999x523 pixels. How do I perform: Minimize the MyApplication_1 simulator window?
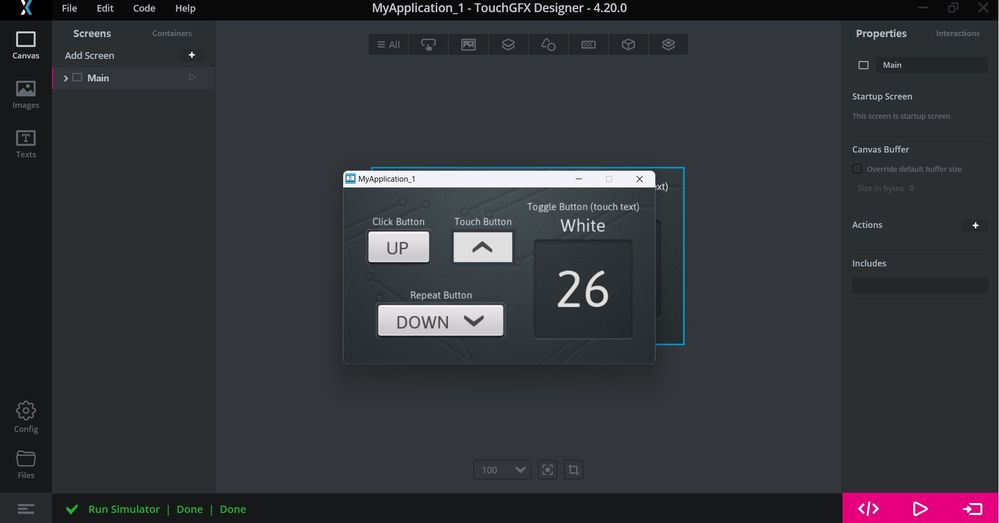pyautogui.click(x=579, y=179)
